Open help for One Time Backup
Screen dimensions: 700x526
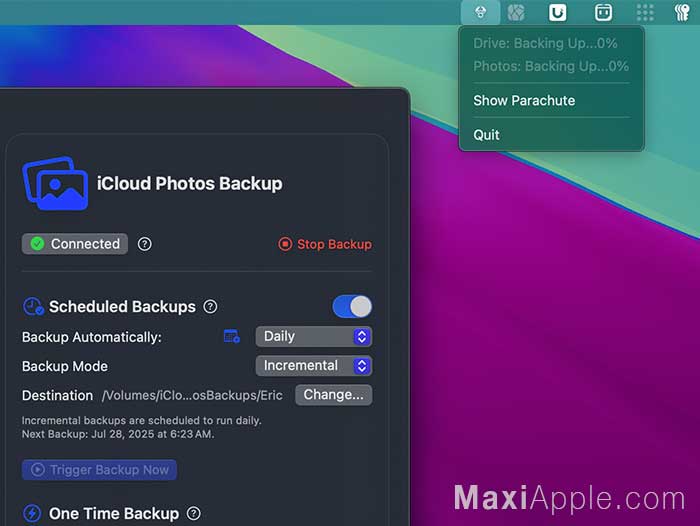193,513
